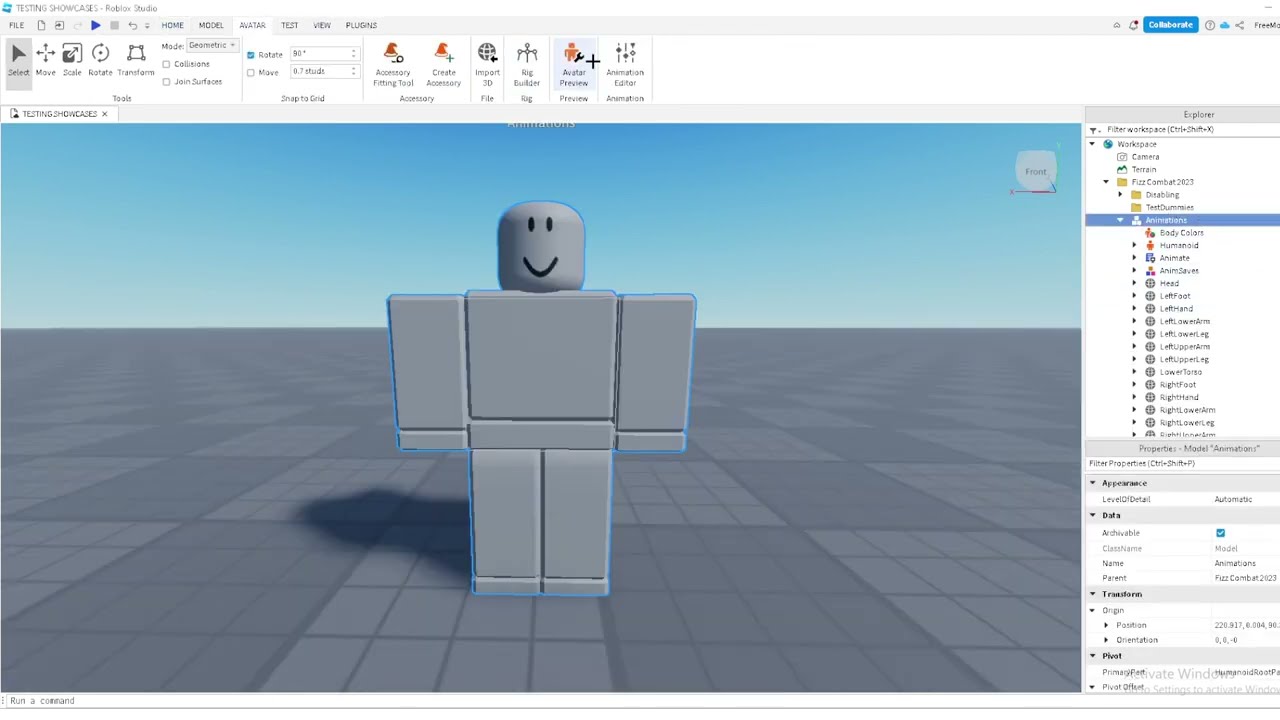Viewport: 1280px width, 720px height.
Task: Click the New file icon
Action: pyautogui.click(x=41, y=25)
